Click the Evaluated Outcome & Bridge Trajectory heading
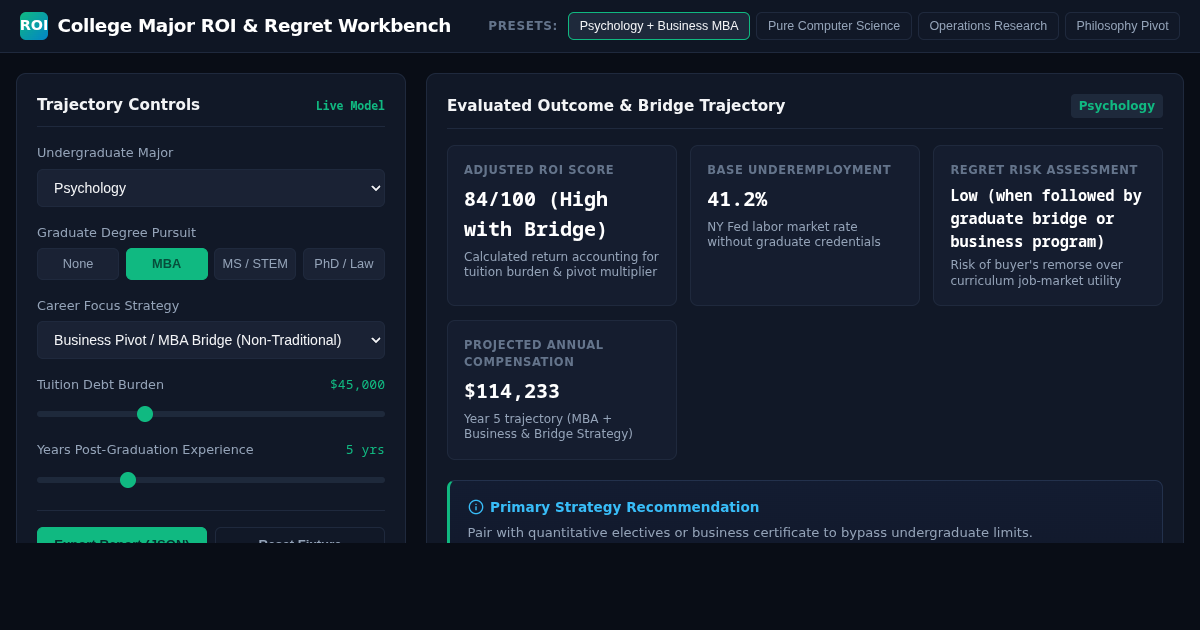The height and width of the screenshot is (630, 1200). pyautogui.click(x=616, y=106)
